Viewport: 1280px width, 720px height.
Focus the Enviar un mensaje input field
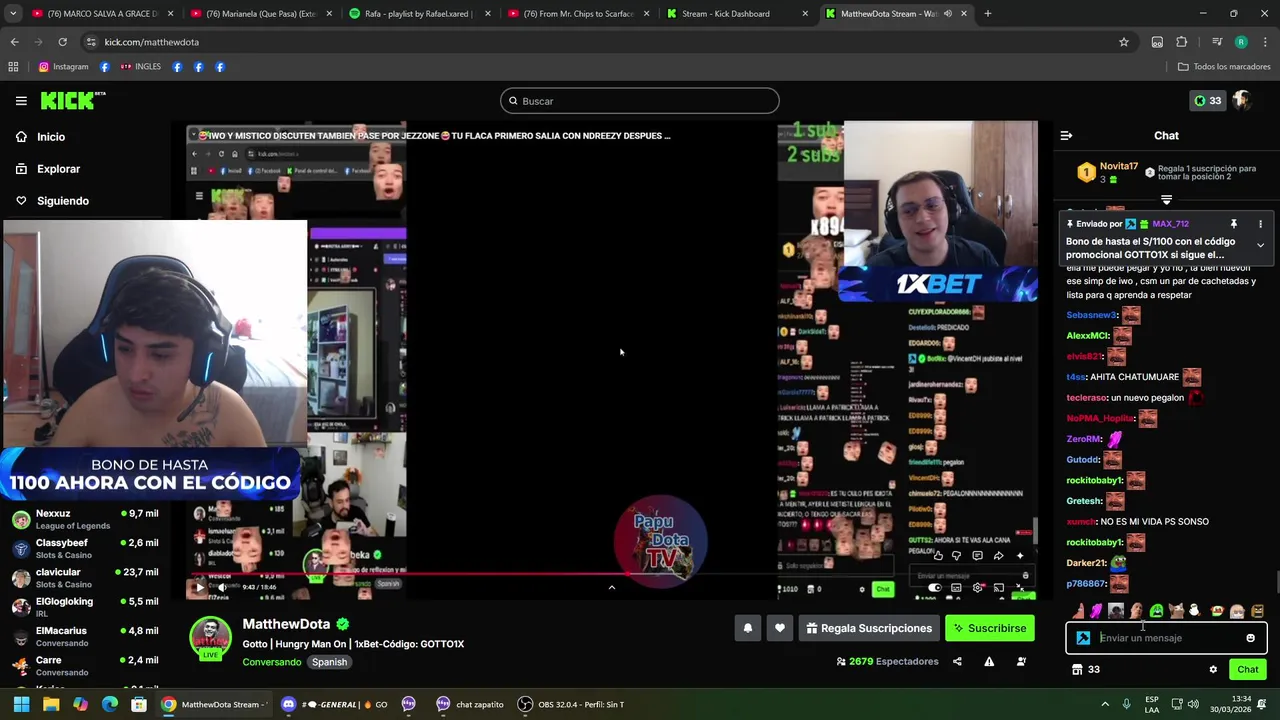click(x=1166, y=638)
